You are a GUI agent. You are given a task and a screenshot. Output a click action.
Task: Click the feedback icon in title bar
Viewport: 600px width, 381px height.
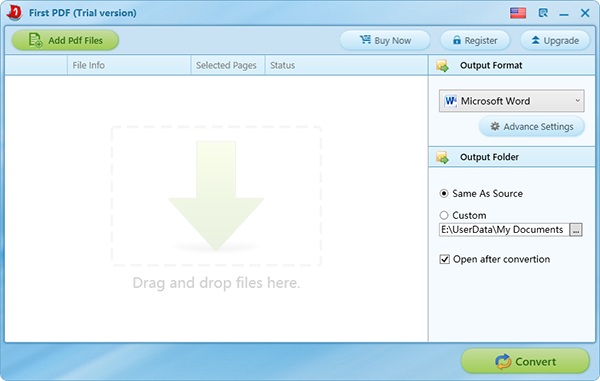click(543, 13)
